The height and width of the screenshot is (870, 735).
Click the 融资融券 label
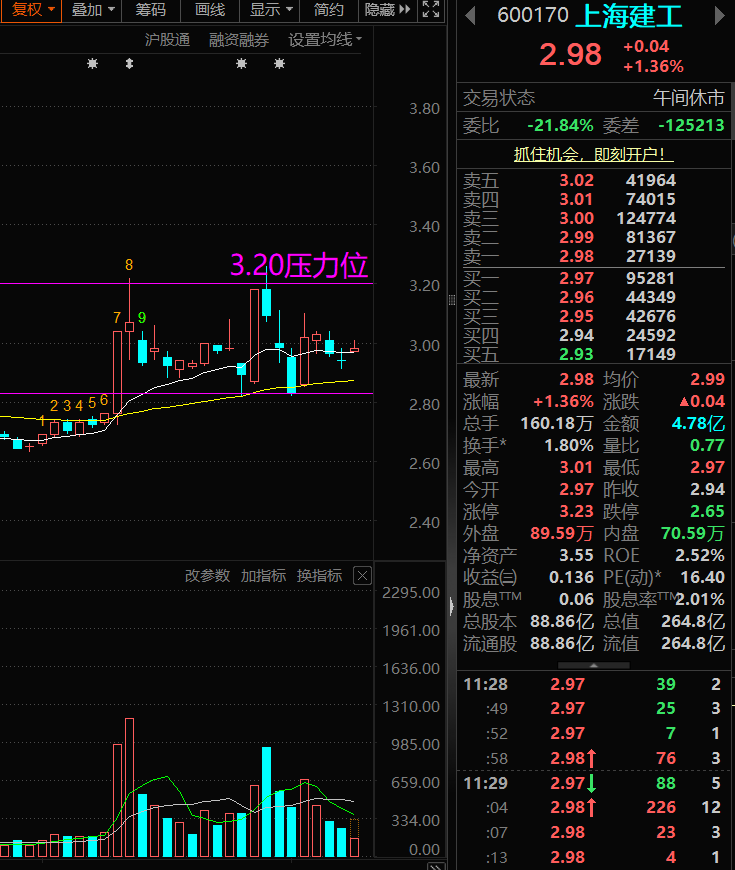[239, 40]
